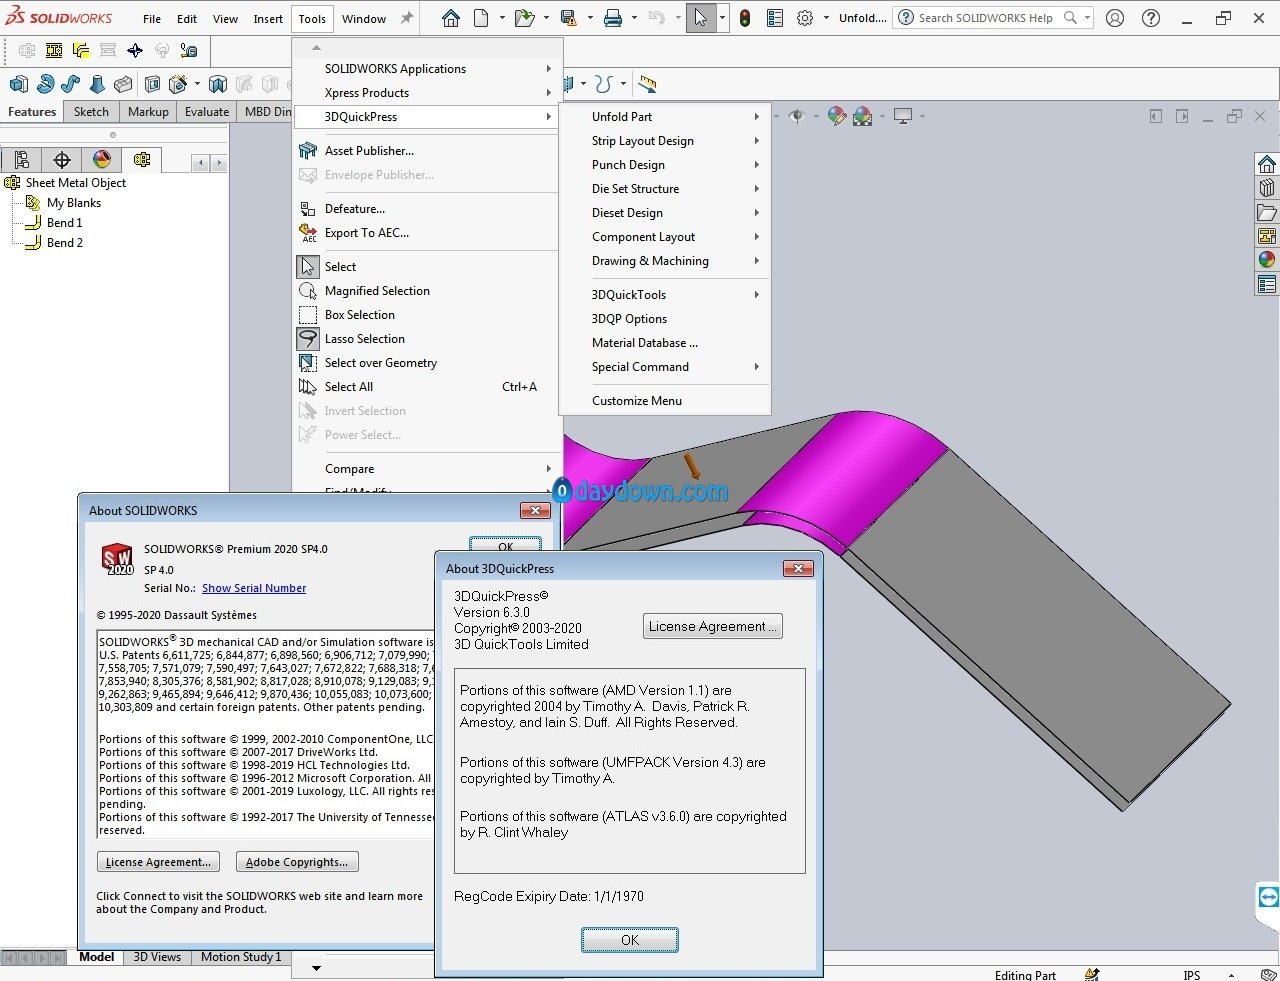This screenshot has width=1280, height=981.
Task: Open SOLIDWORKS Resources in the task pane
Action: (x=1267, y=164)
